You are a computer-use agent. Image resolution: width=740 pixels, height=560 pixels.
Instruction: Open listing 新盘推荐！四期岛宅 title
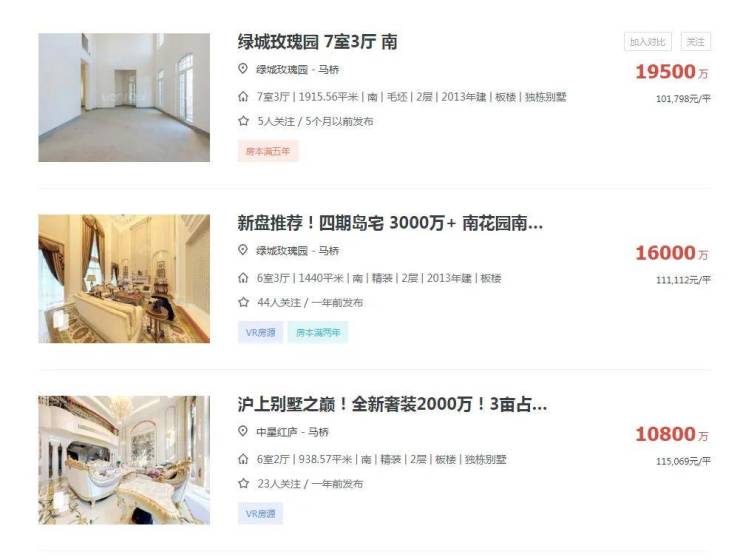[x=390, y=223]
